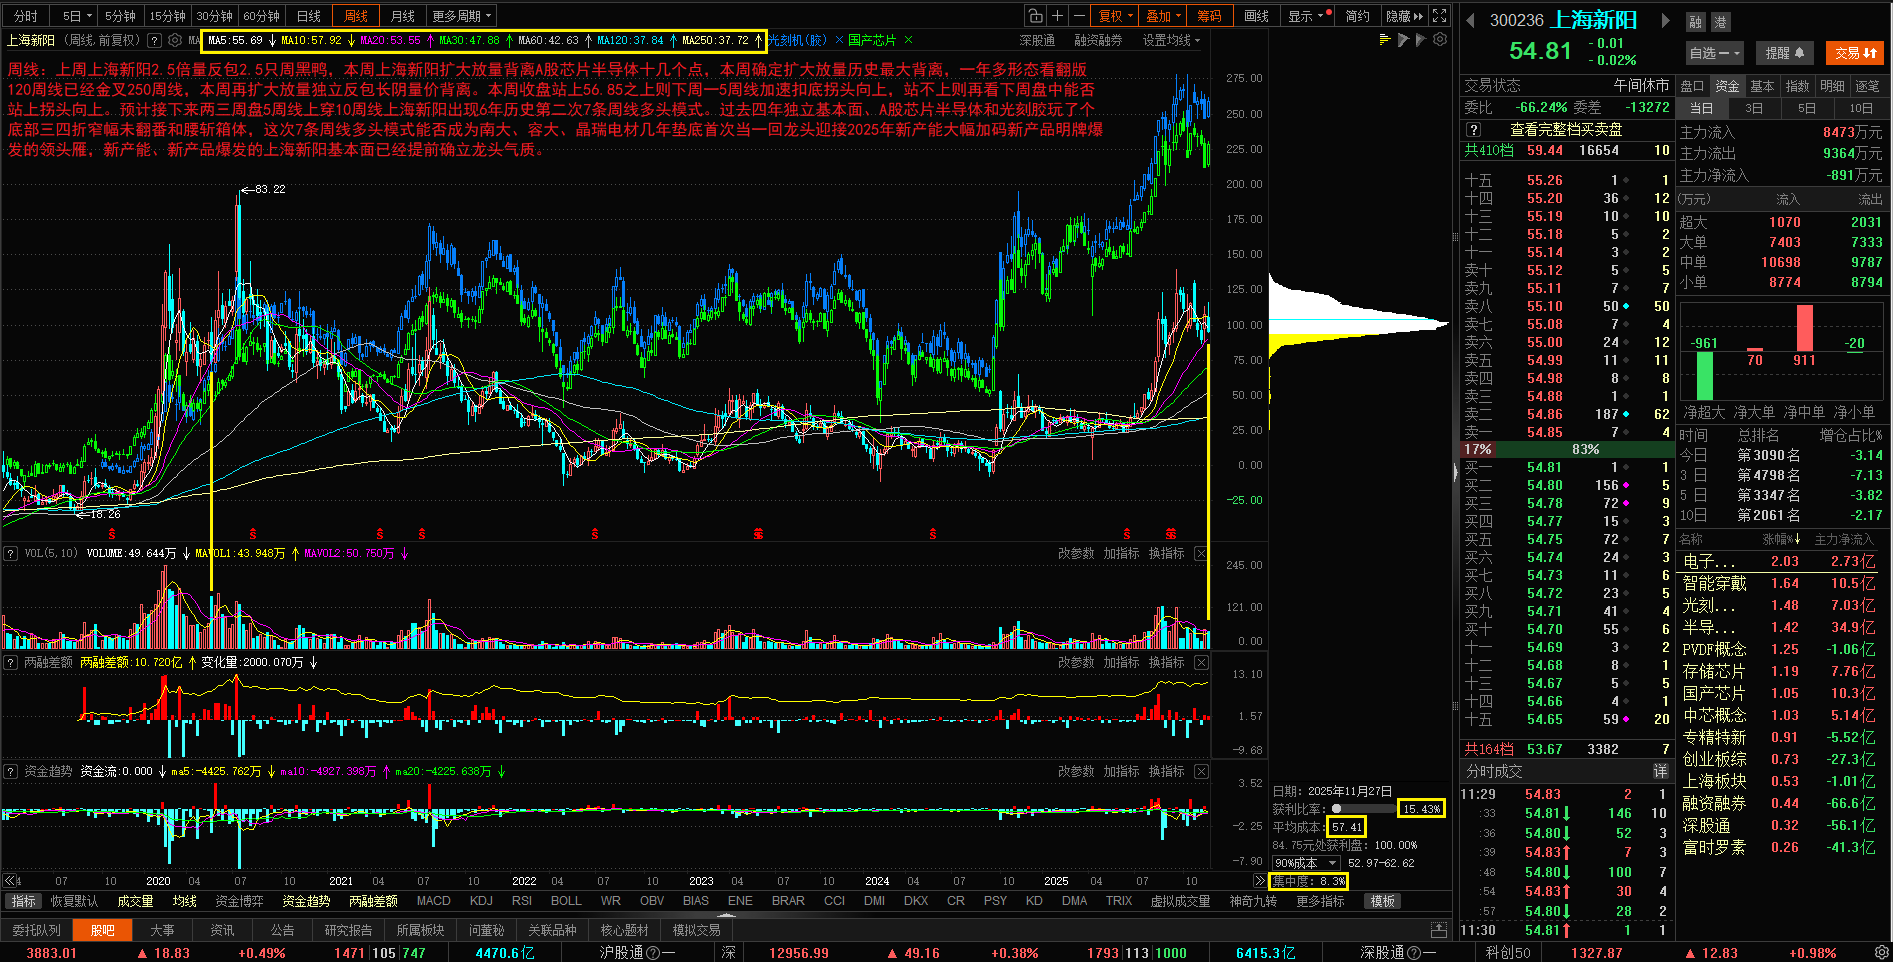Open the 更多指标 indicator option

tap(1320, 901)
